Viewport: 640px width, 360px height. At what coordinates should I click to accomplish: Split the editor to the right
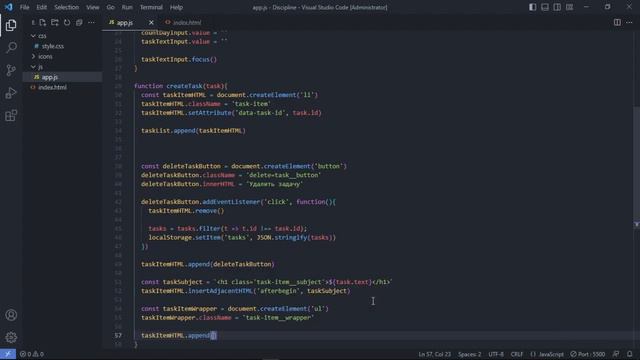(617, 22)
